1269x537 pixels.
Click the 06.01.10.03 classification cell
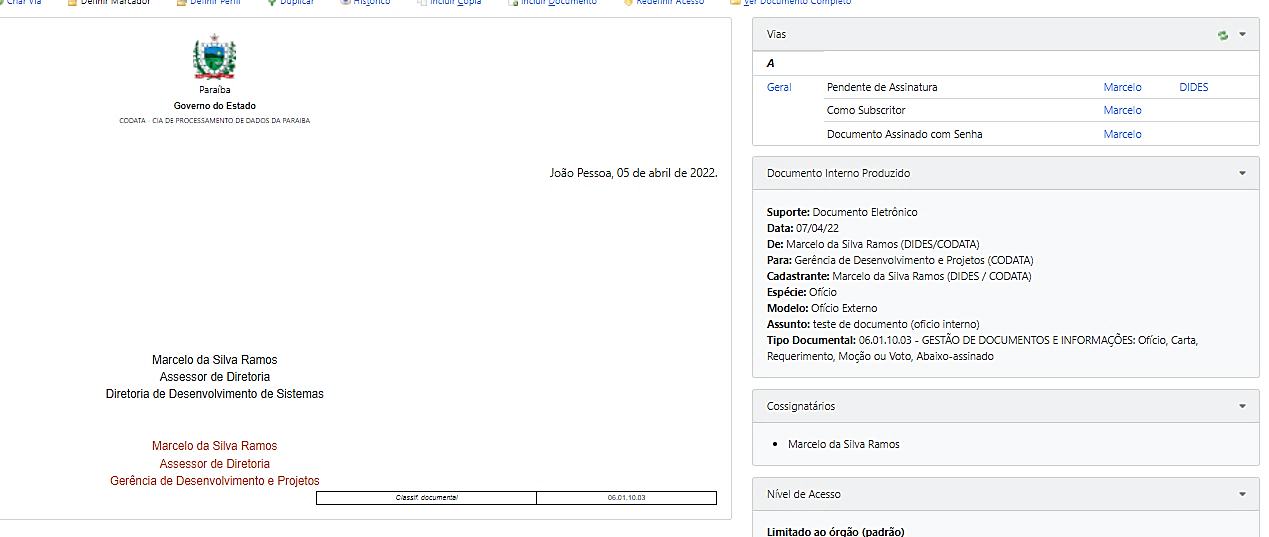(626, 498)
